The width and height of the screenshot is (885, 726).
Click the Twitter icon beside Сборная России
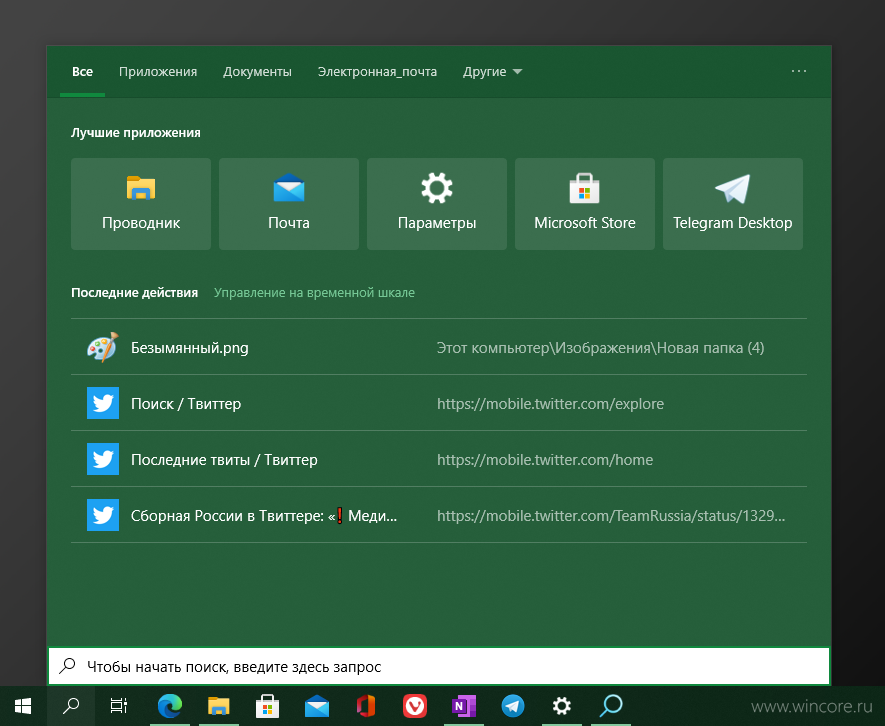click(103, 515)
